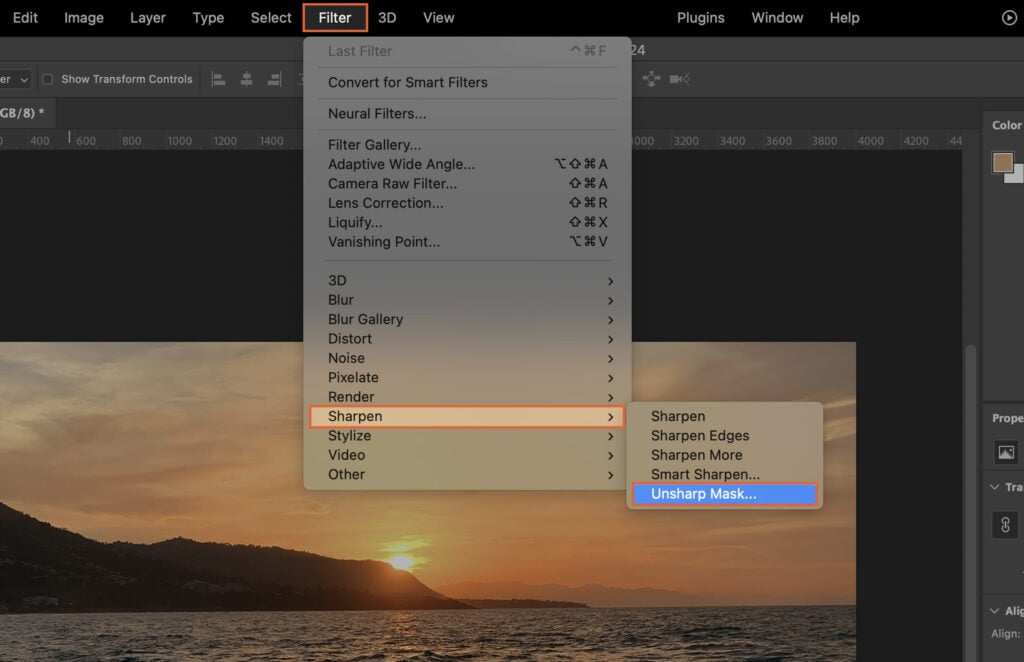Select the align left edges icon

(219, 78)
